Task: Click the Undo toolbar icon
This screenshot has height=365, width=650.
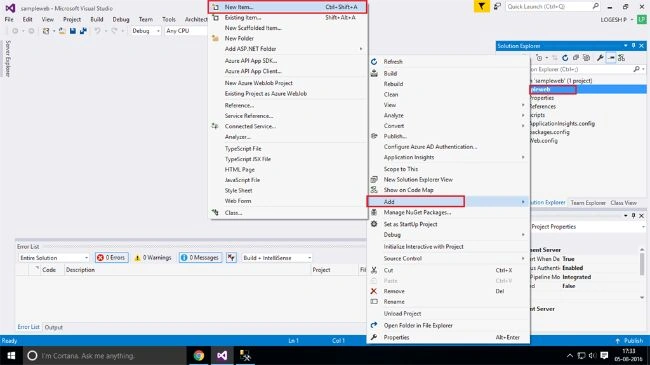Action: tap(97, 31)
